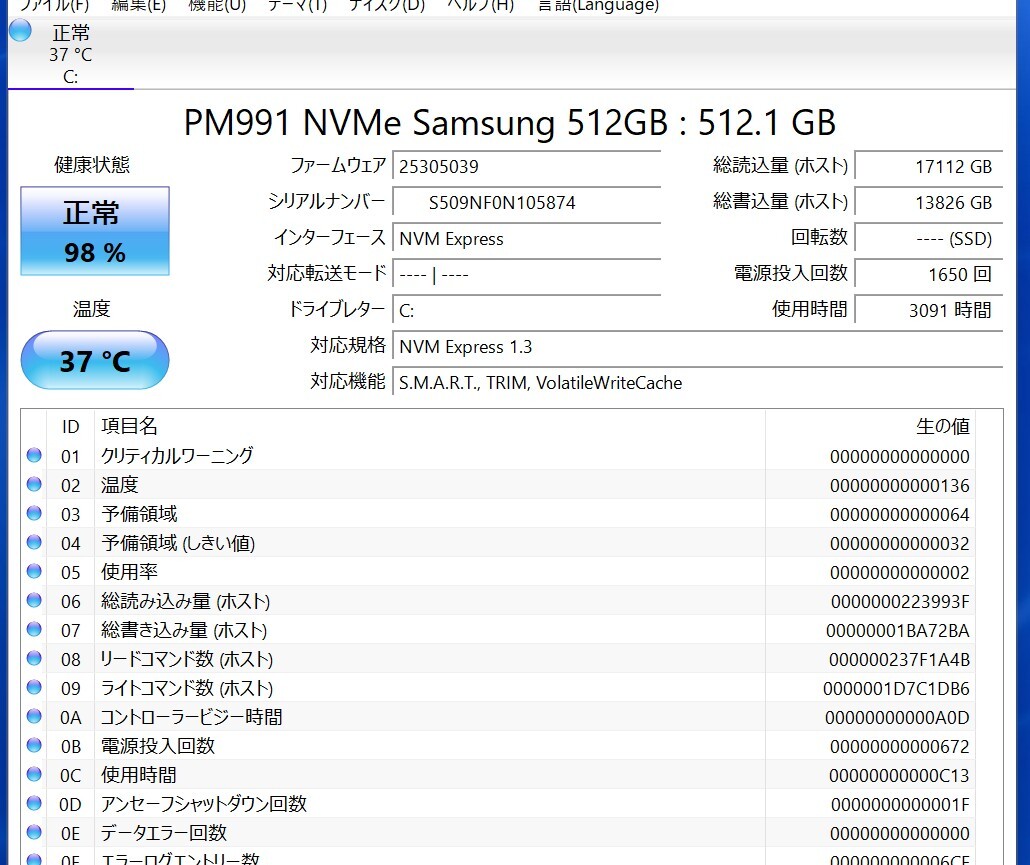Click the status circle for 04 予備領域 (しきい値)
Viewport: 1030px width, 865px height.
pyautogui.click(x=34, y=542)
